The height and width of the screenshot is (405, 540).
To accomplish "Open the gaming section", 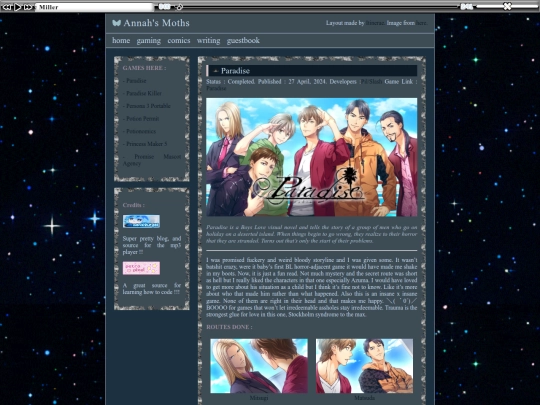I will (148, 41).
